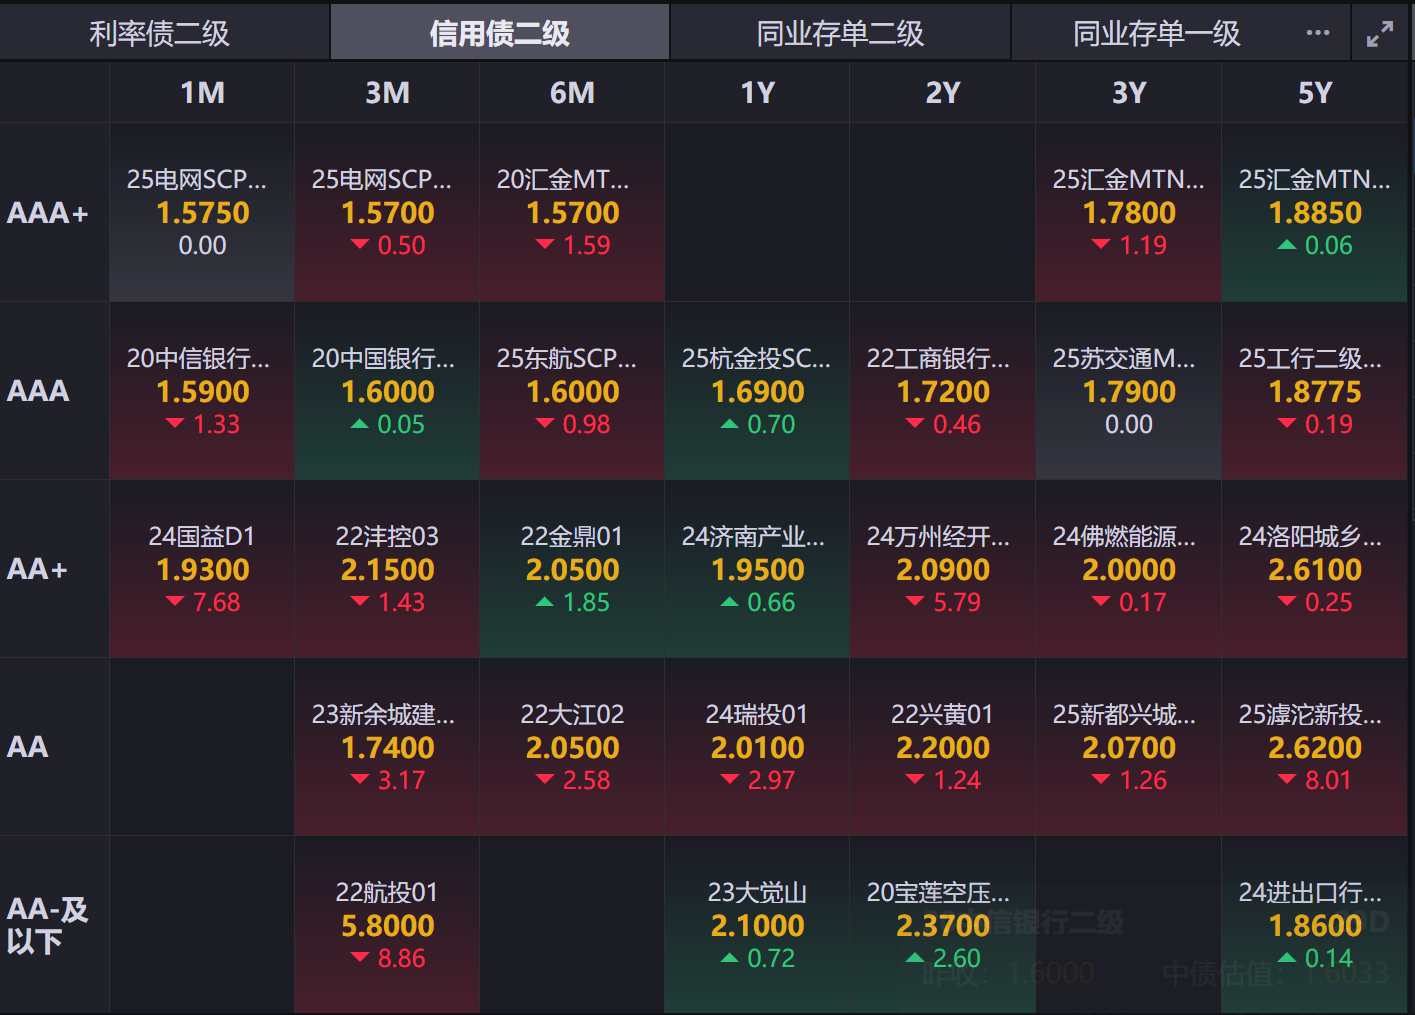Screen dimensions: 1415x1015
Task: Click 22航投01 bond yielding 5.8000
Action: coord(387,925)
